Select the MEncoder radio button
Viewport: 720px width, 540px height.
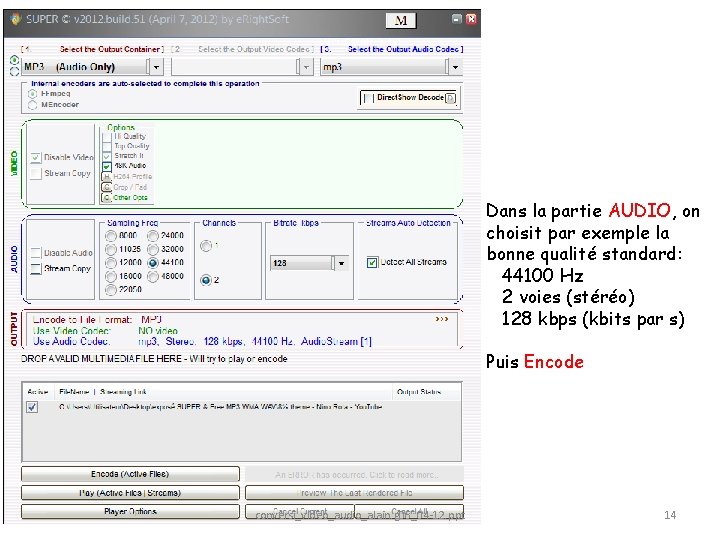pyautogui.click(x=33, y=105)
